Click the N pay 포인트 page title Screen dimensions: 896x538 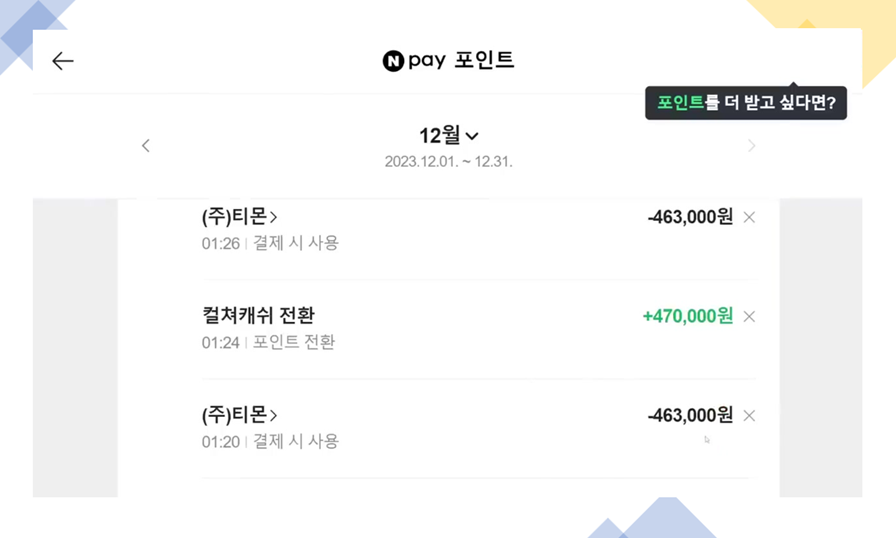[449, 60]
